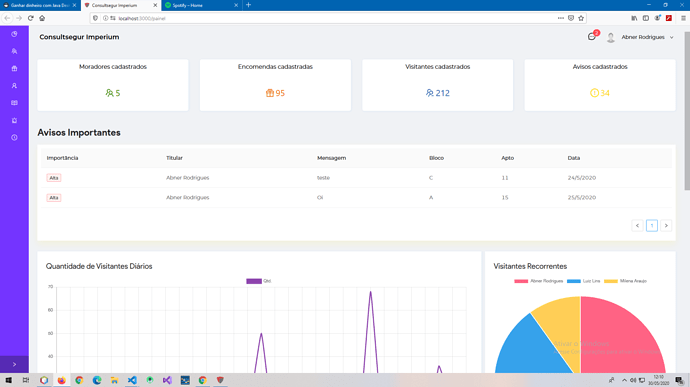Toggle the Milena Araujo yellow legend item
This screenshot has height=387, width=690.
pyautogui.click(x=625, y=281)
